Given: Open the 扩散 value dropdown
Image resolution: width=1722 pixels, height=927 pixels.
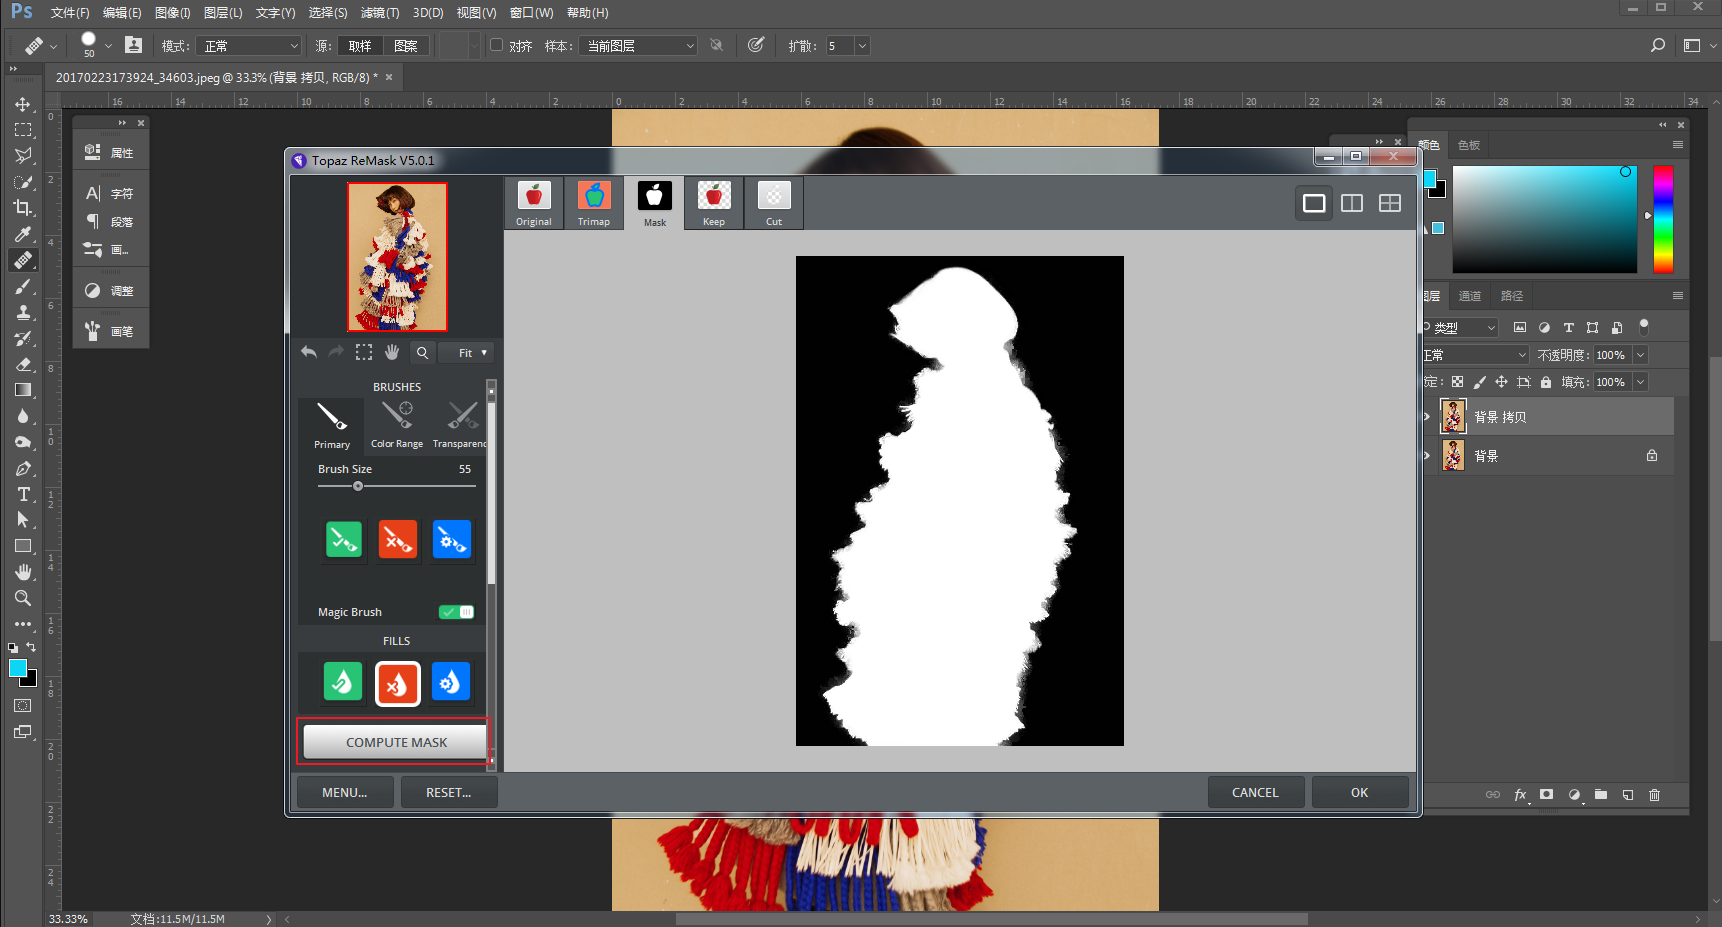Looking at the screenshot, I should (x=862, y=46).
